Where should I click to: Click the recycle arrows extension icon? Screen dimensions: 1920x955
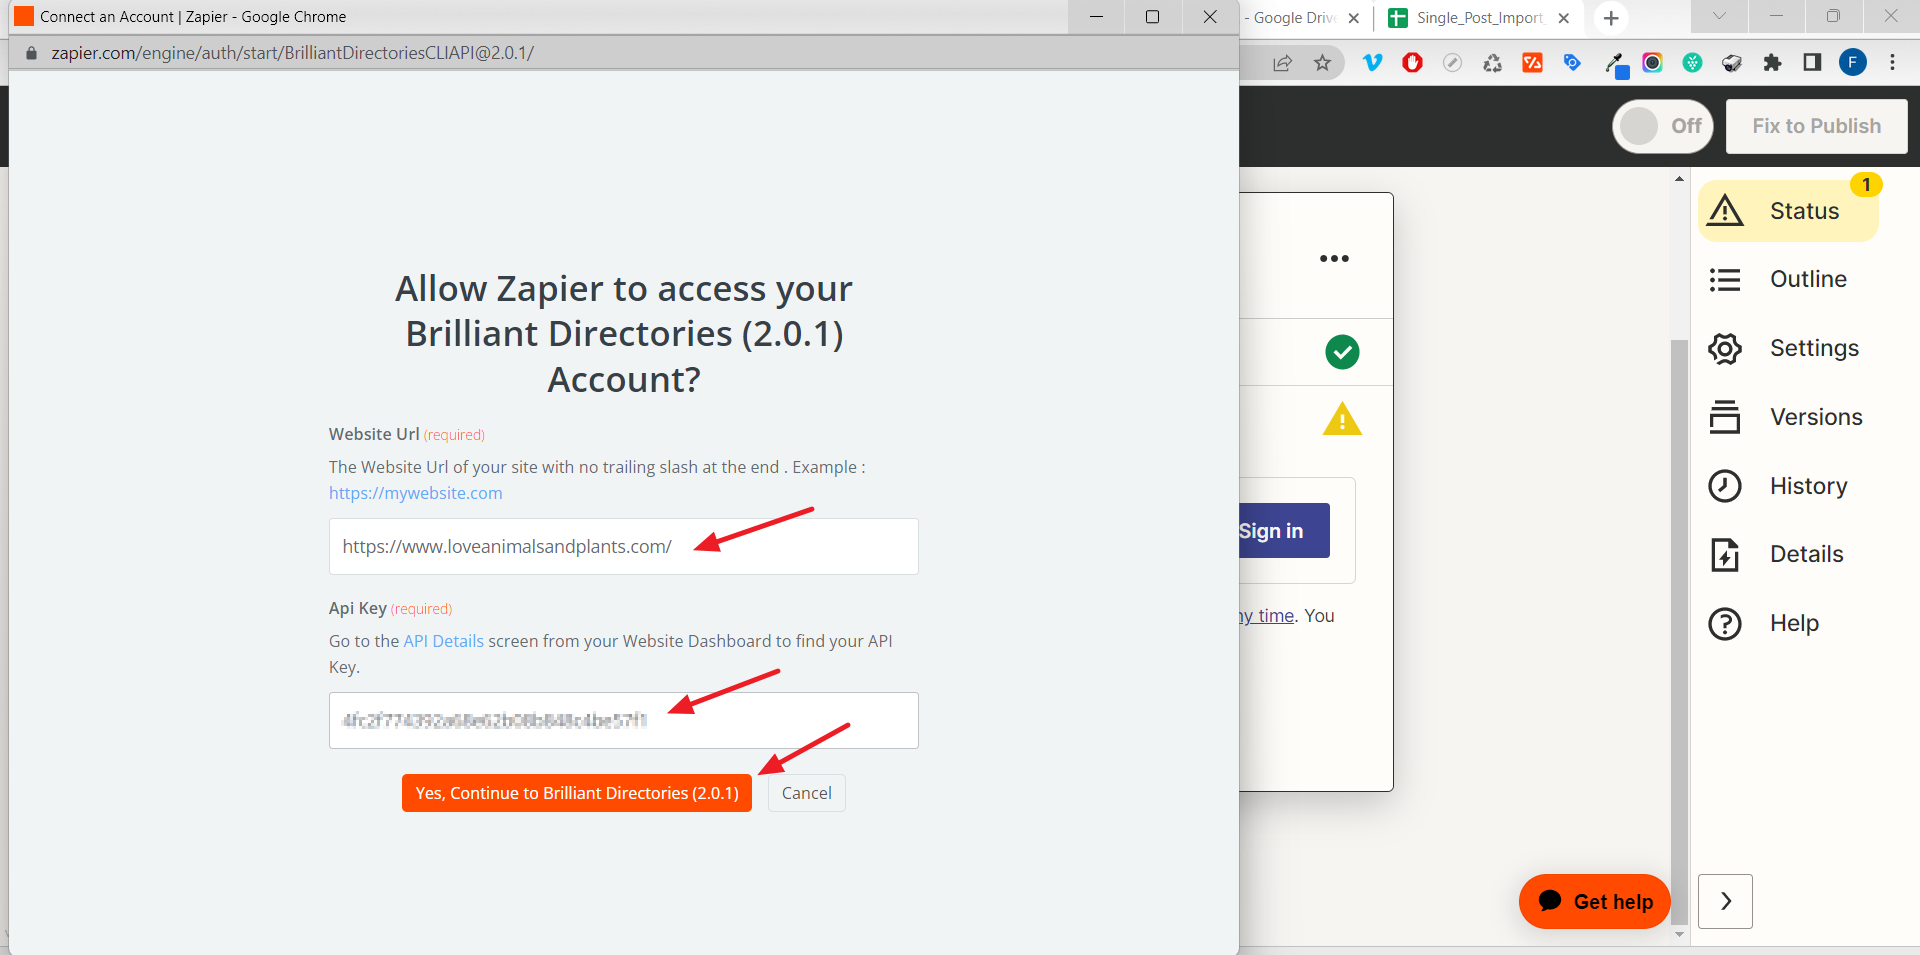pyautogui.click(x=1493, y=63)
